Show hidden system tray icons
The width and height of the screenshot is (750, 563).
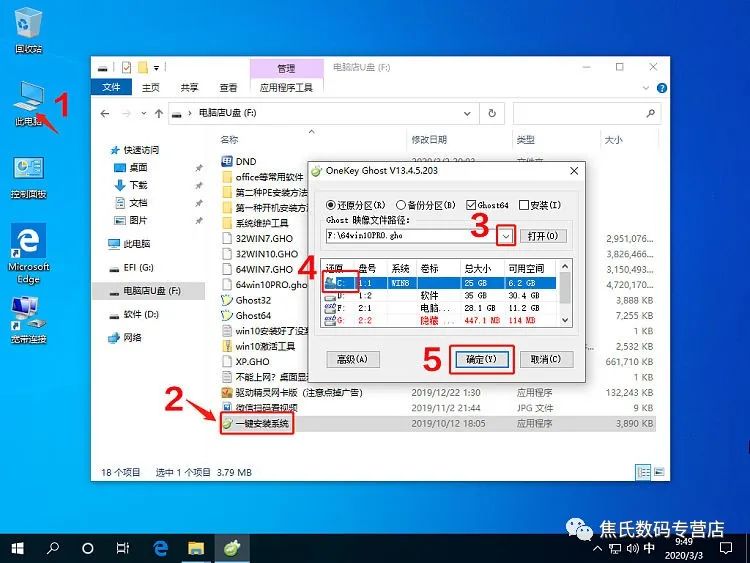[x=597, y=549]
